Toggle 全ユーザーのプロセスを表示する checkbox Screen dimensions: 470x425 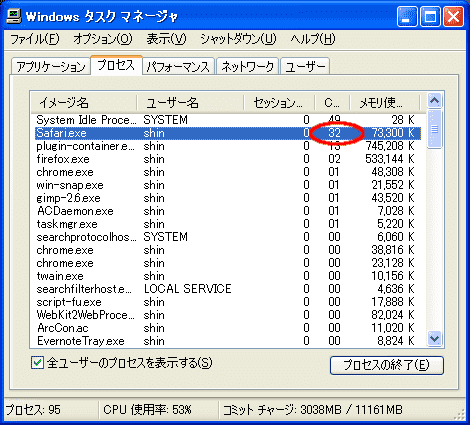pos(38,363)
